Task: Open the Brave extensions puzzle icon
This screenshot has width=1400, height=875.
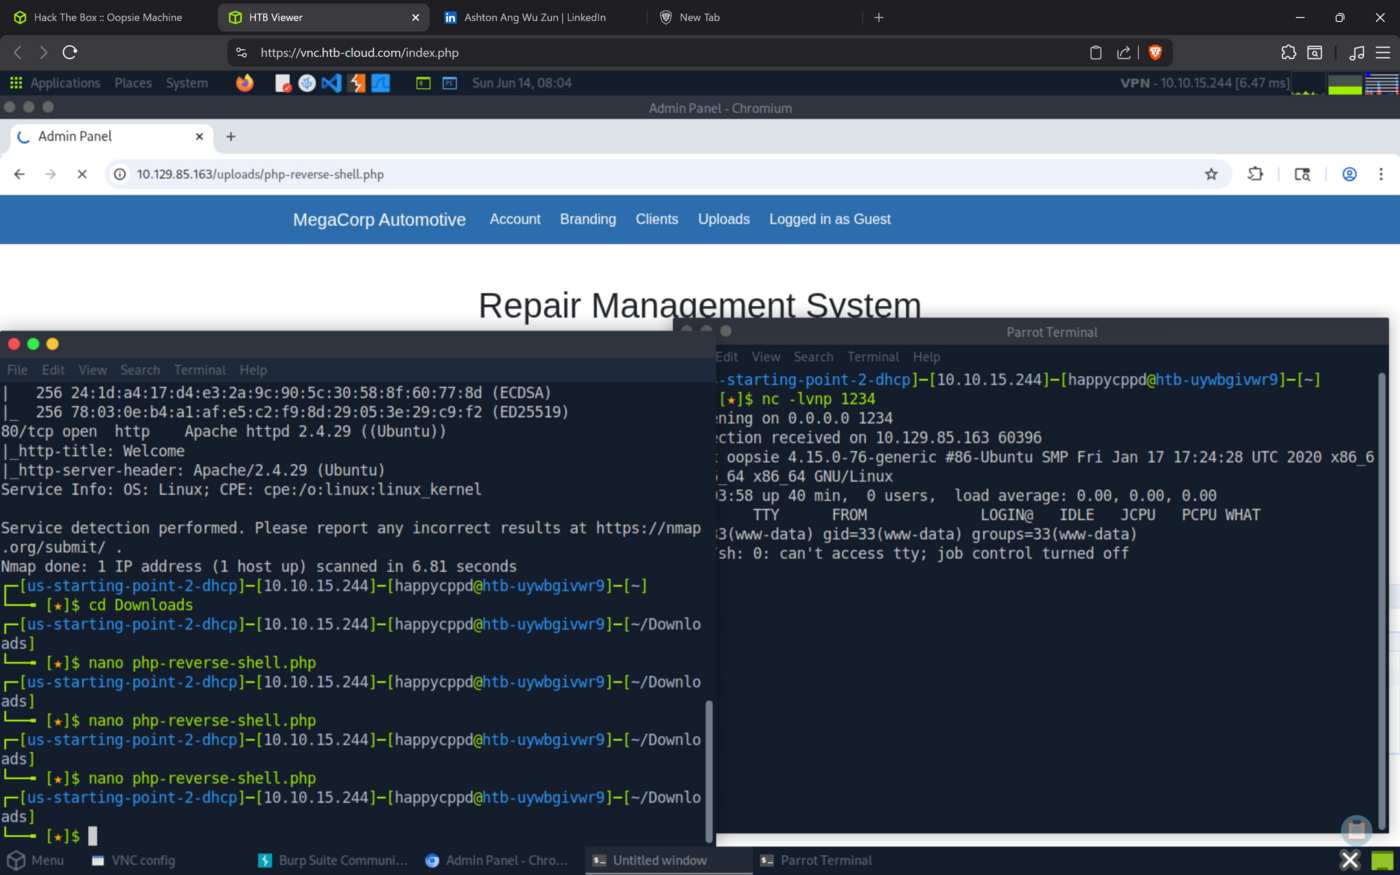Action: (1288, 52)
